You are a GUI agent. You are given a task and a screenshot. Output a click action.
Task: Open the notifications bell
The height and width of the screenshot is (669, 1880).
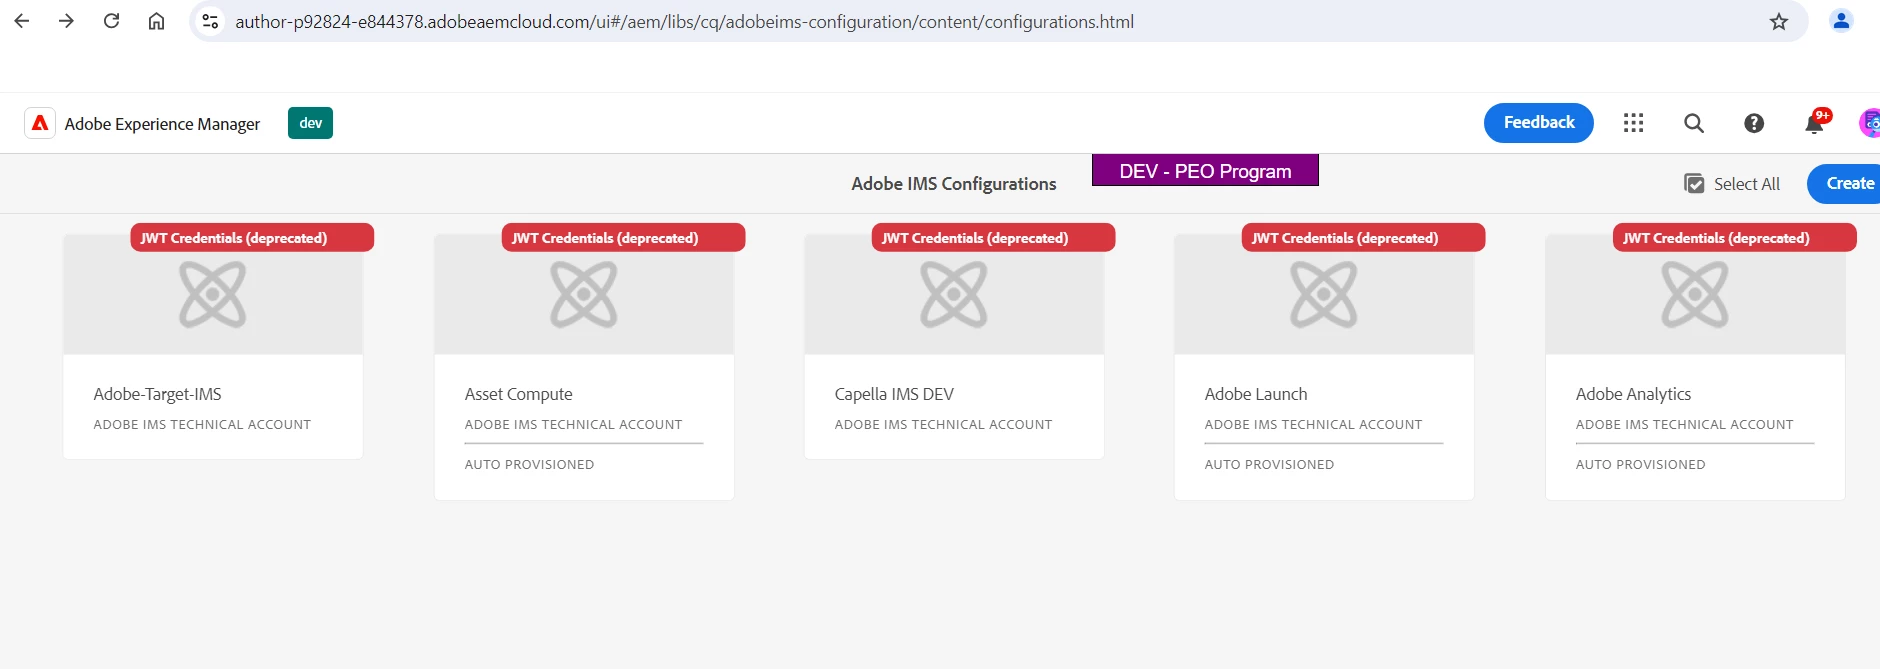[x=1815, y=123]
